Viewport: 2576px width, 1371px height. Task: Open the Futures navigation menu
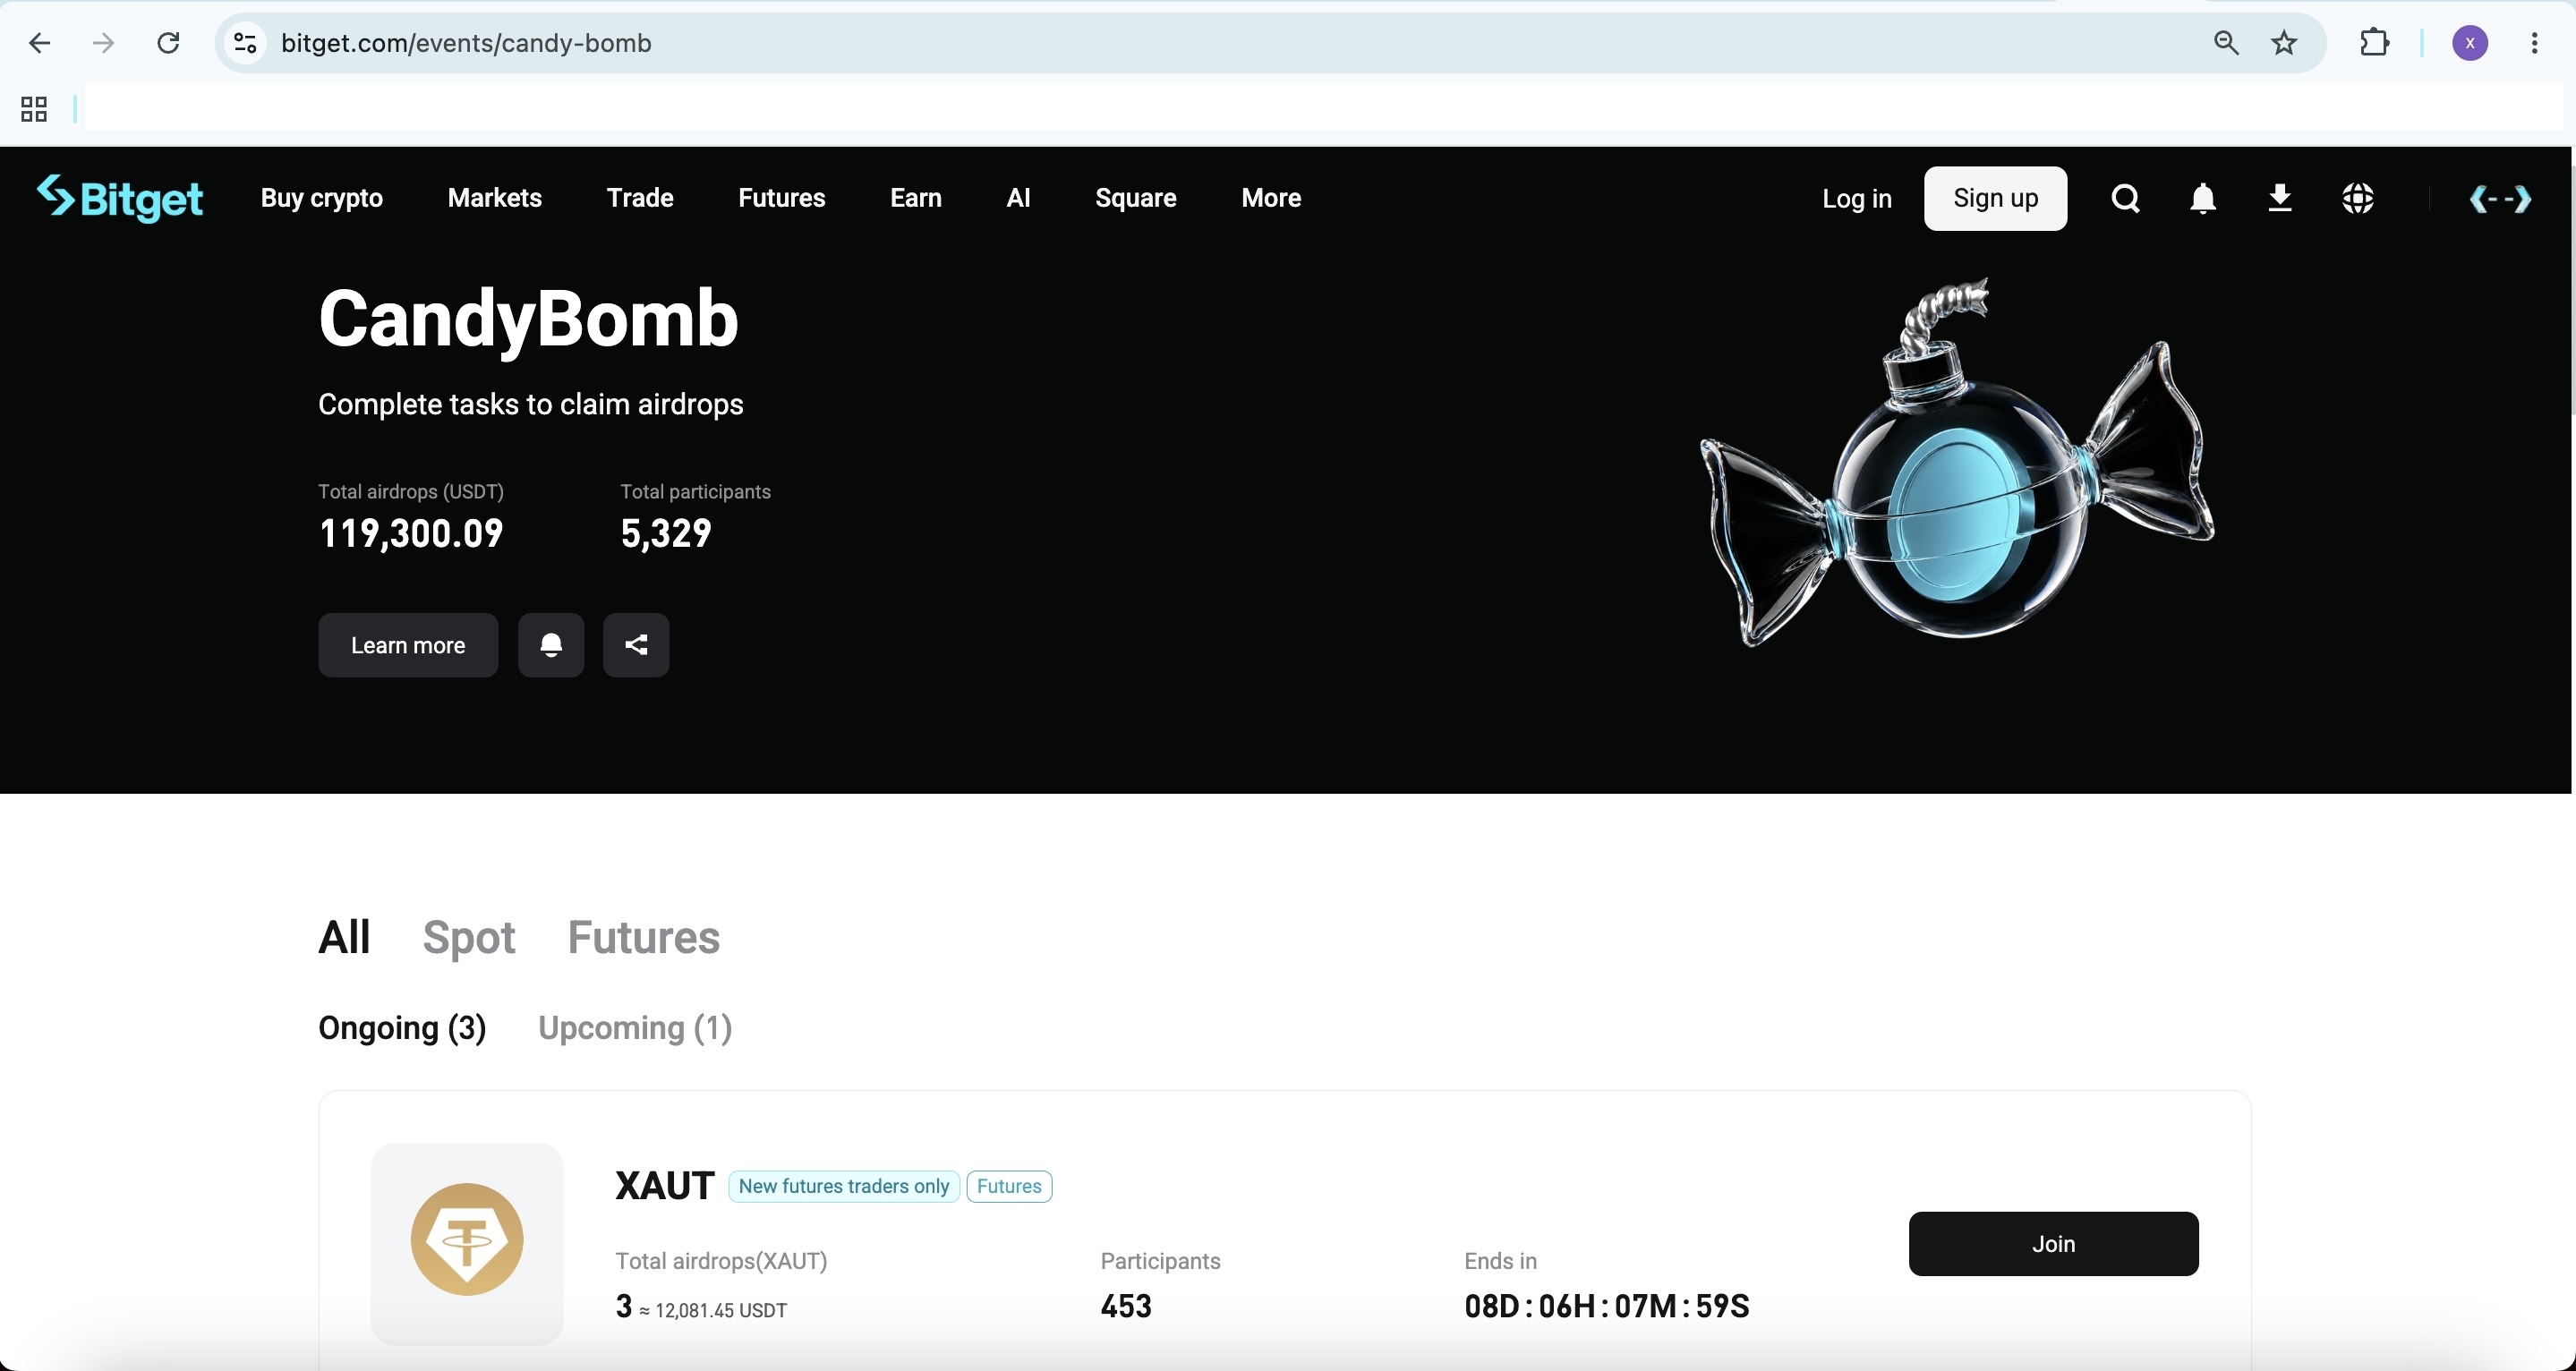(782, 198)
